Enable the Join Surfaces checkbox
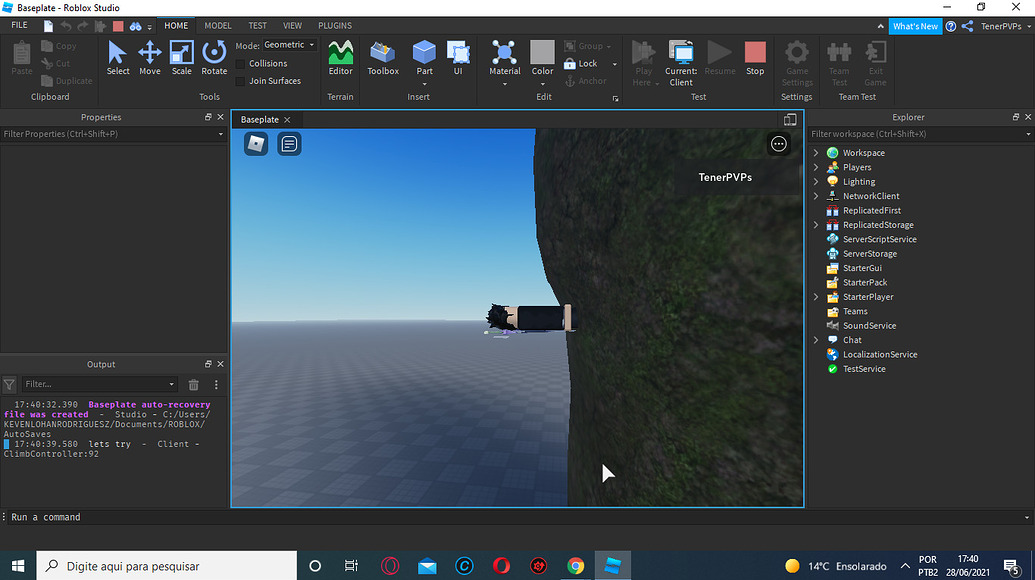The height and width of the screenshot is (580, 1035). click(x=240, y=81)
